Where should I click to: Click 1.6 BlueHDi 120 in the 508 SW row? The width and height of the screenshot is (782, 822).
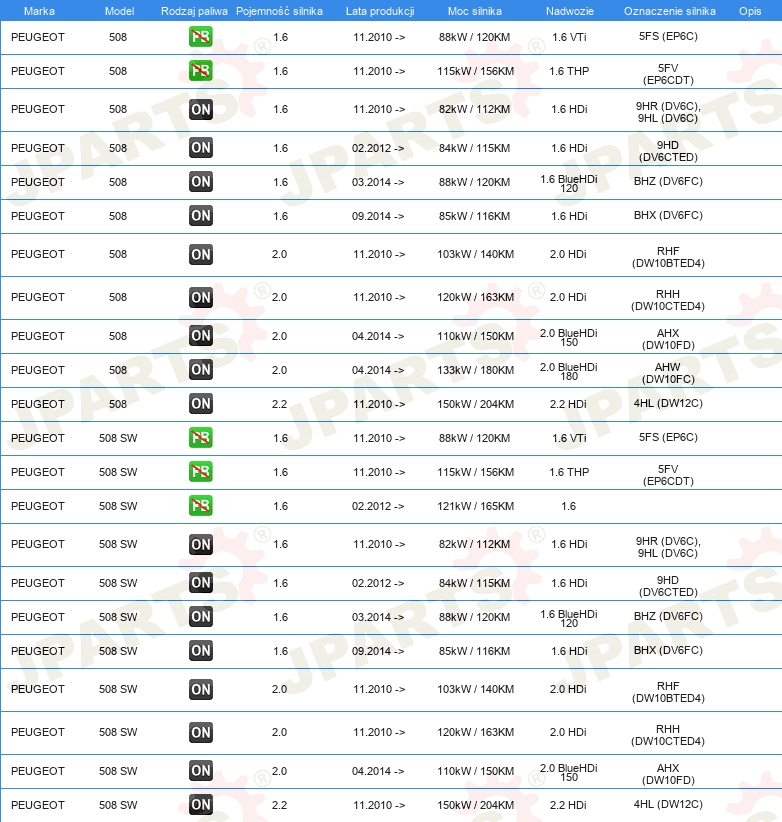click(569, 618)
